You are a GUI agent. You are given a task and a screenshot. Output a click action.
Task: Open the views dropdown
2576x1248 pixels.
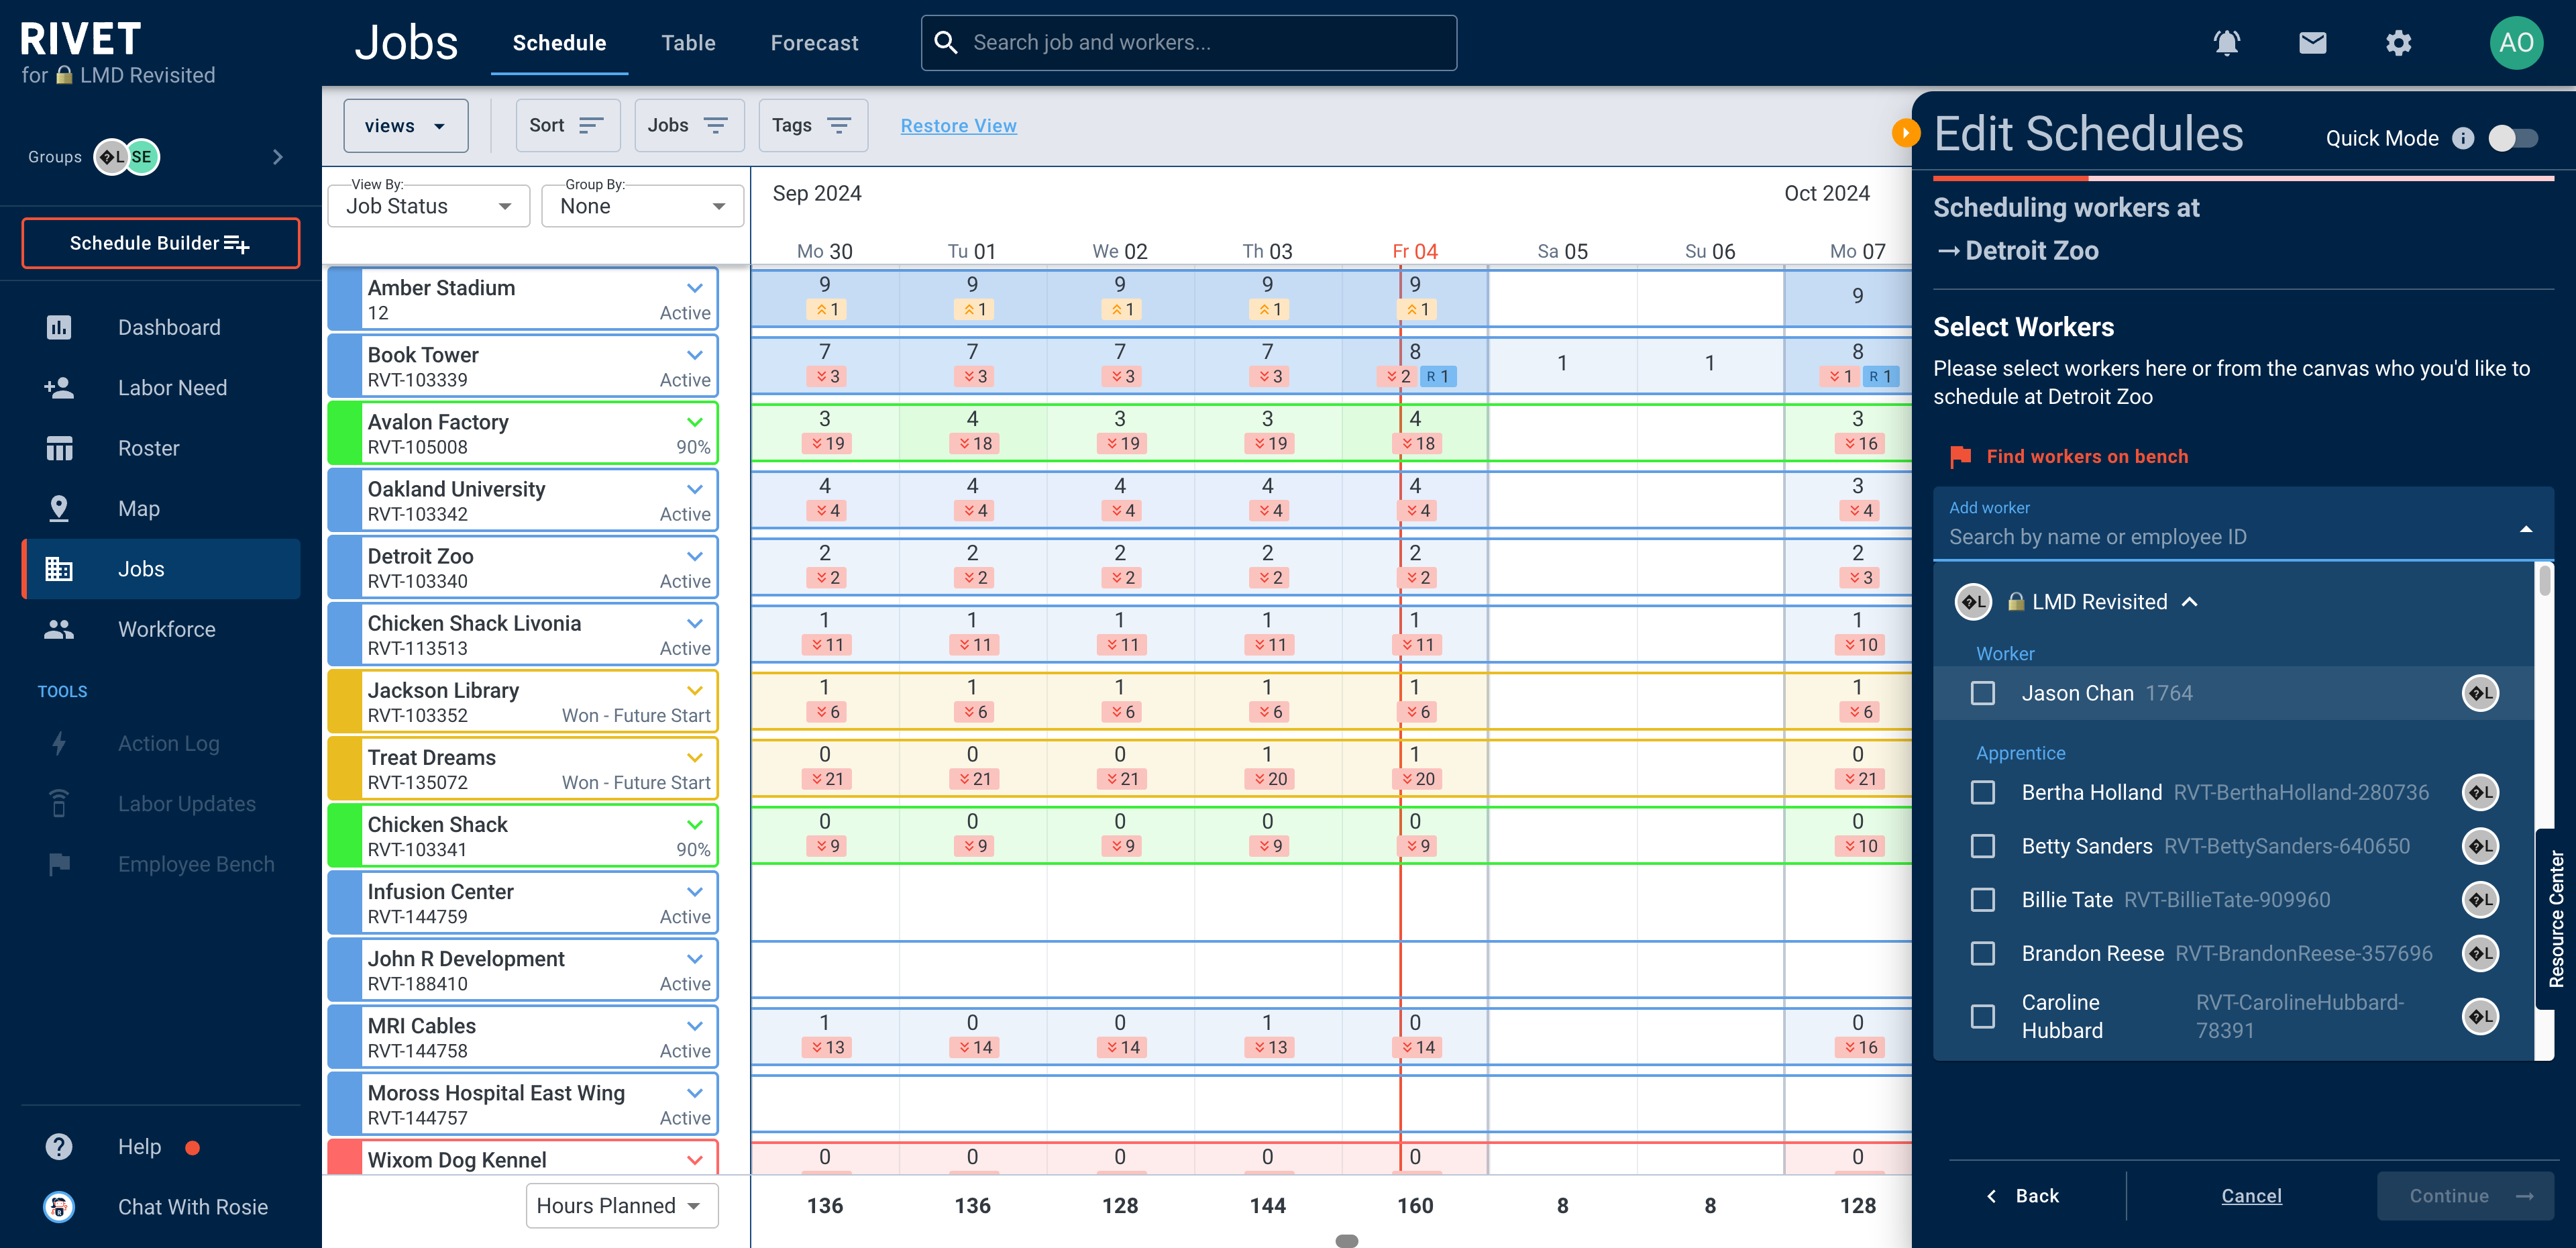coord(405,125)
